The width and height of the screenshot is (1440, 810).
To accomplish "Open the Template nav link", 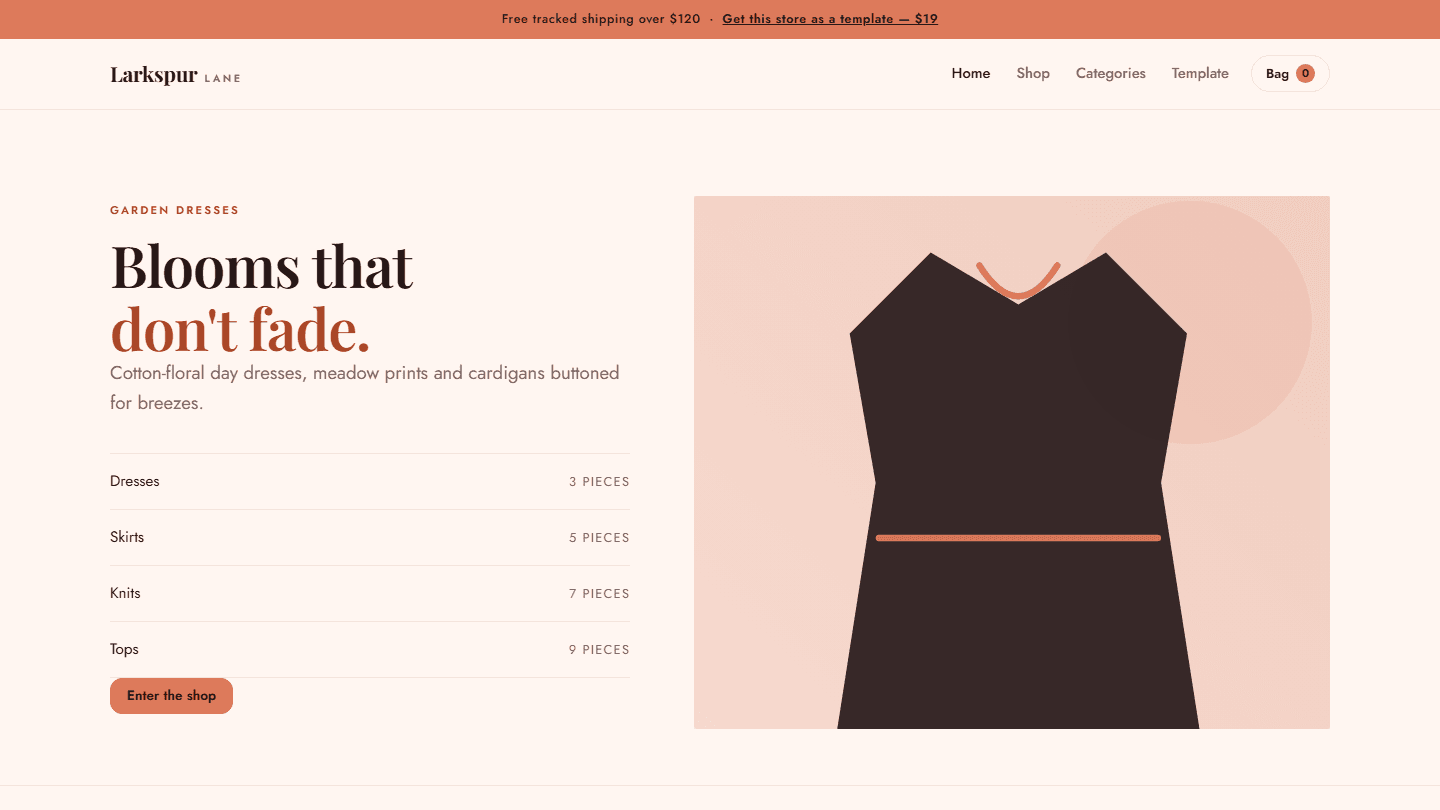I will pos(1200,73).
